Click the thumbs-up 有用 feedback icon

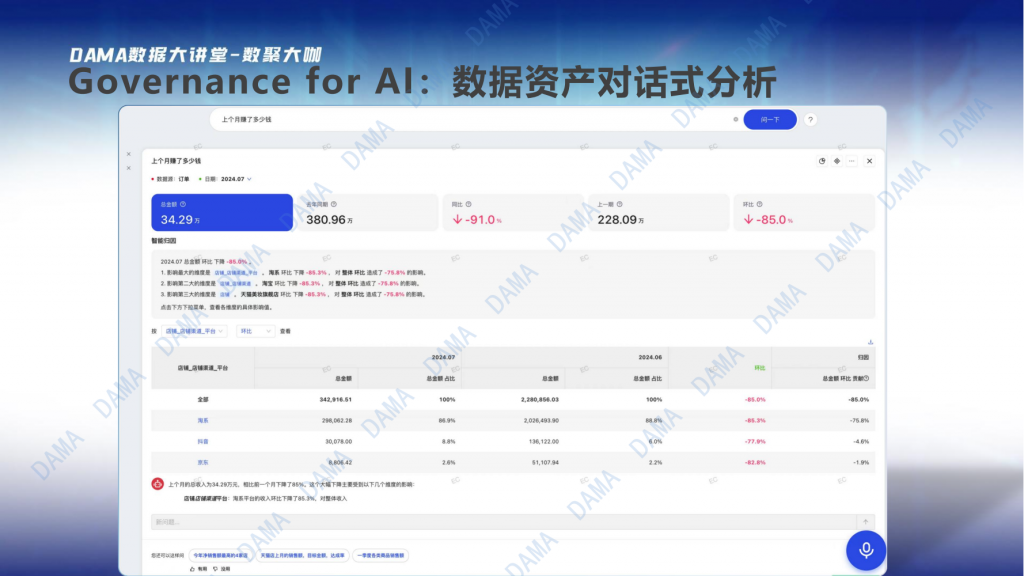pos(192,569)
